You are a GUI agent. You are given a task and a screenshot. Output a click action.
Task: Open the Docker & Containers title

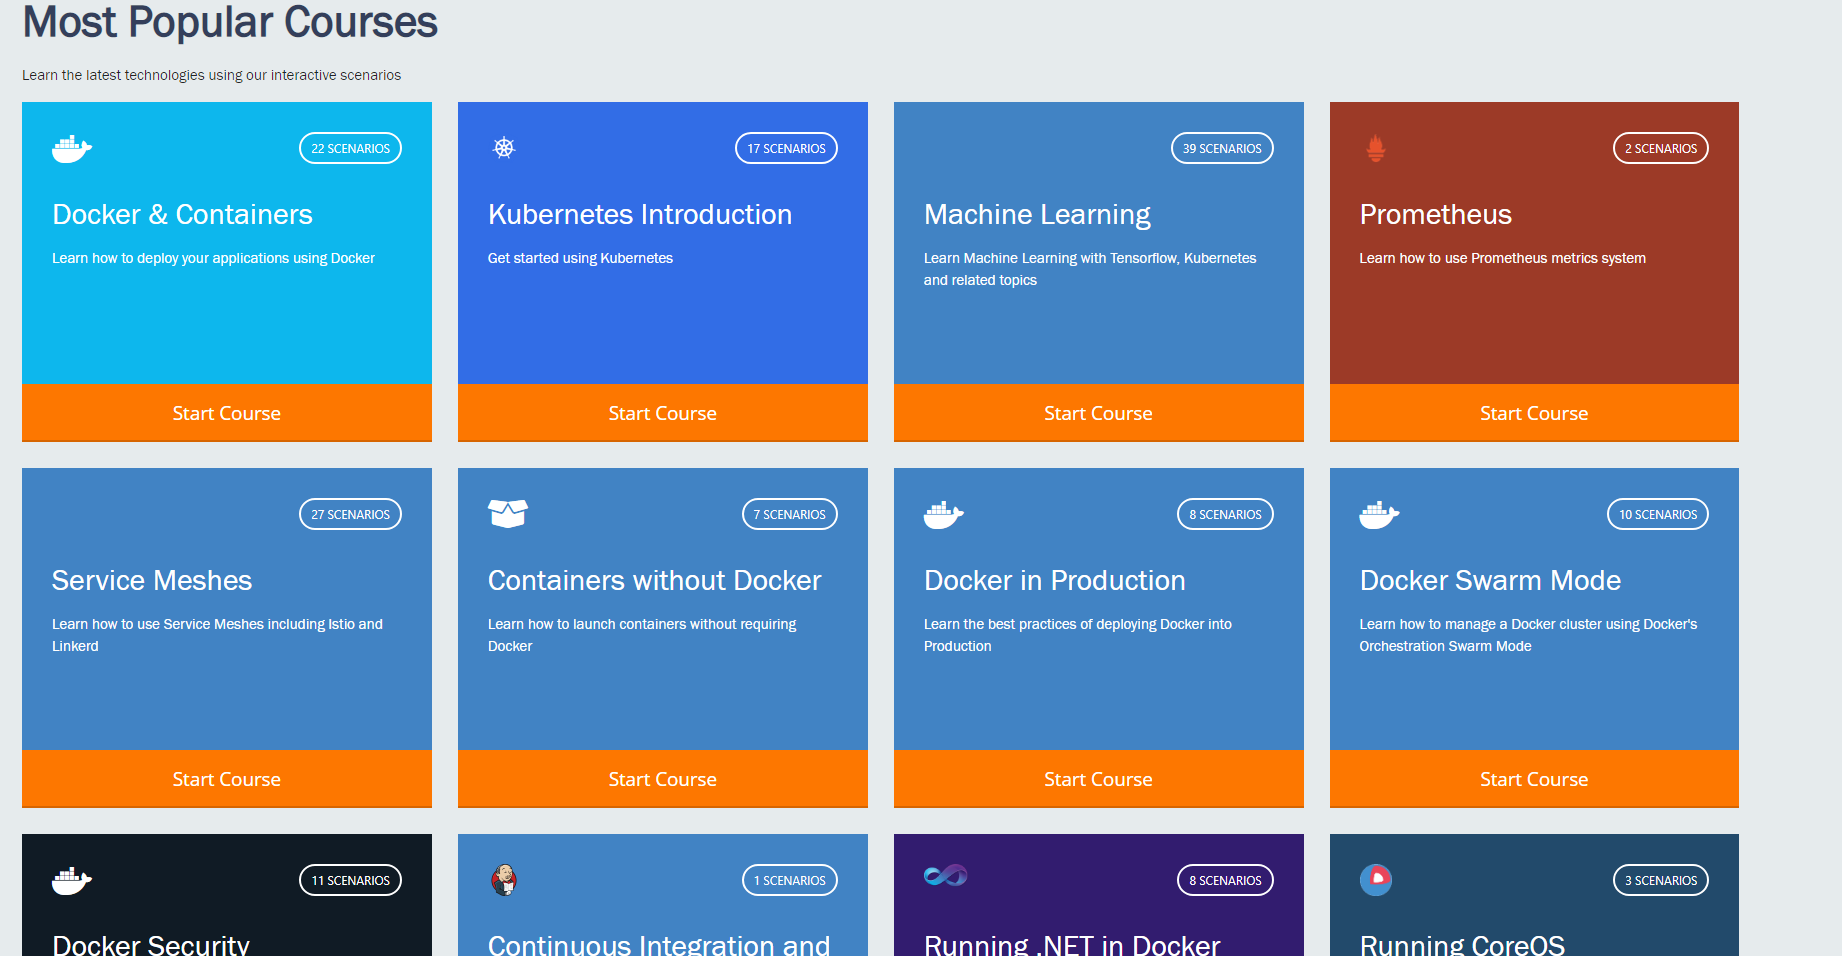[x=182, y=214]
